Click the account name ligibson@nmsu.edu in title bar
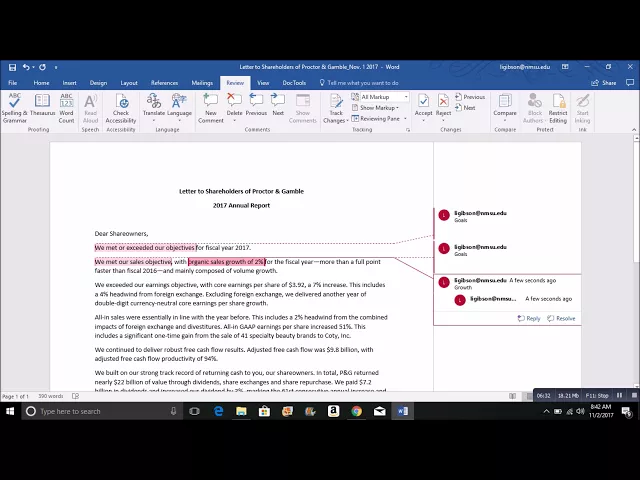The height and width of the screenshot is (480, 640). tap(525, 67)
